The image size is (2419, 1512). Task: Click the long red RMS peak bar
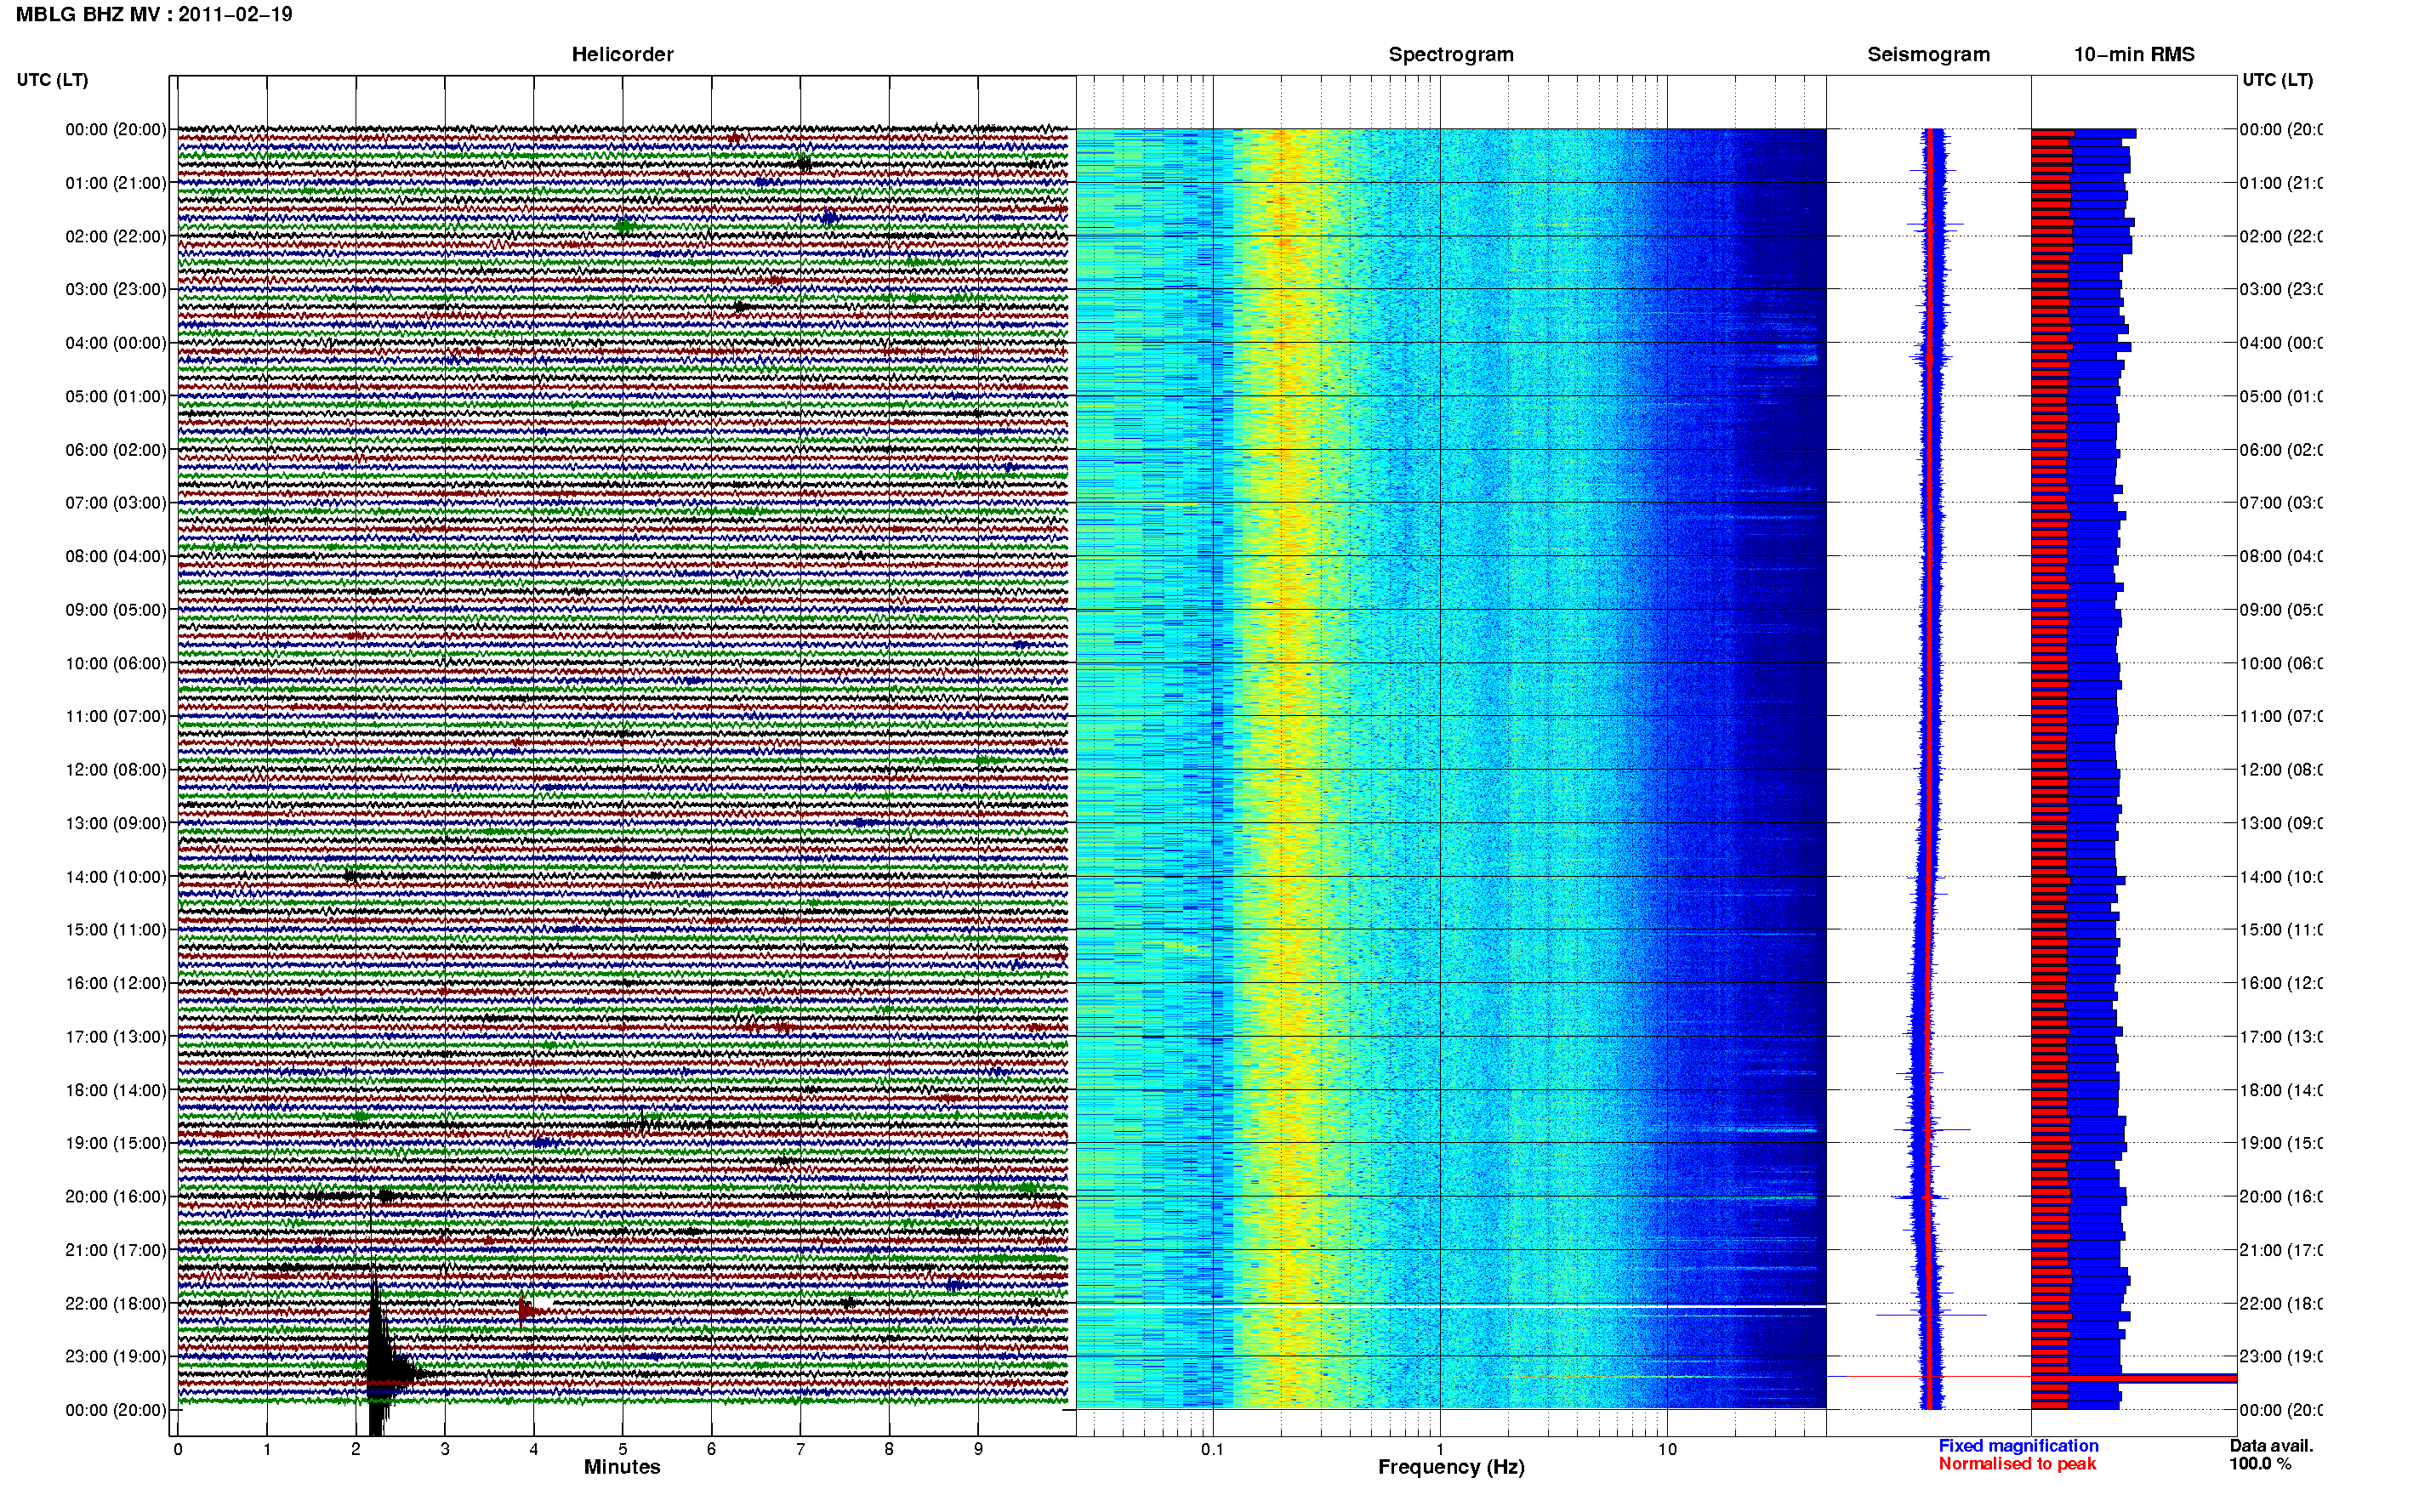pyautogui.click(x=2134, y=1378)
